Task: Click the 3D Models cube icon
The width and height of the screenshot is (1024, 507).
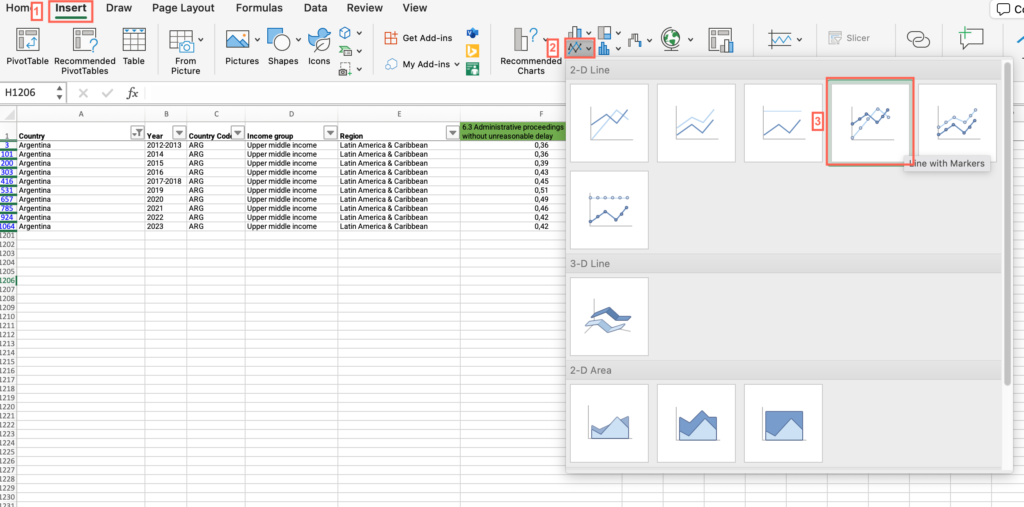Action: [x=345, y=33]
